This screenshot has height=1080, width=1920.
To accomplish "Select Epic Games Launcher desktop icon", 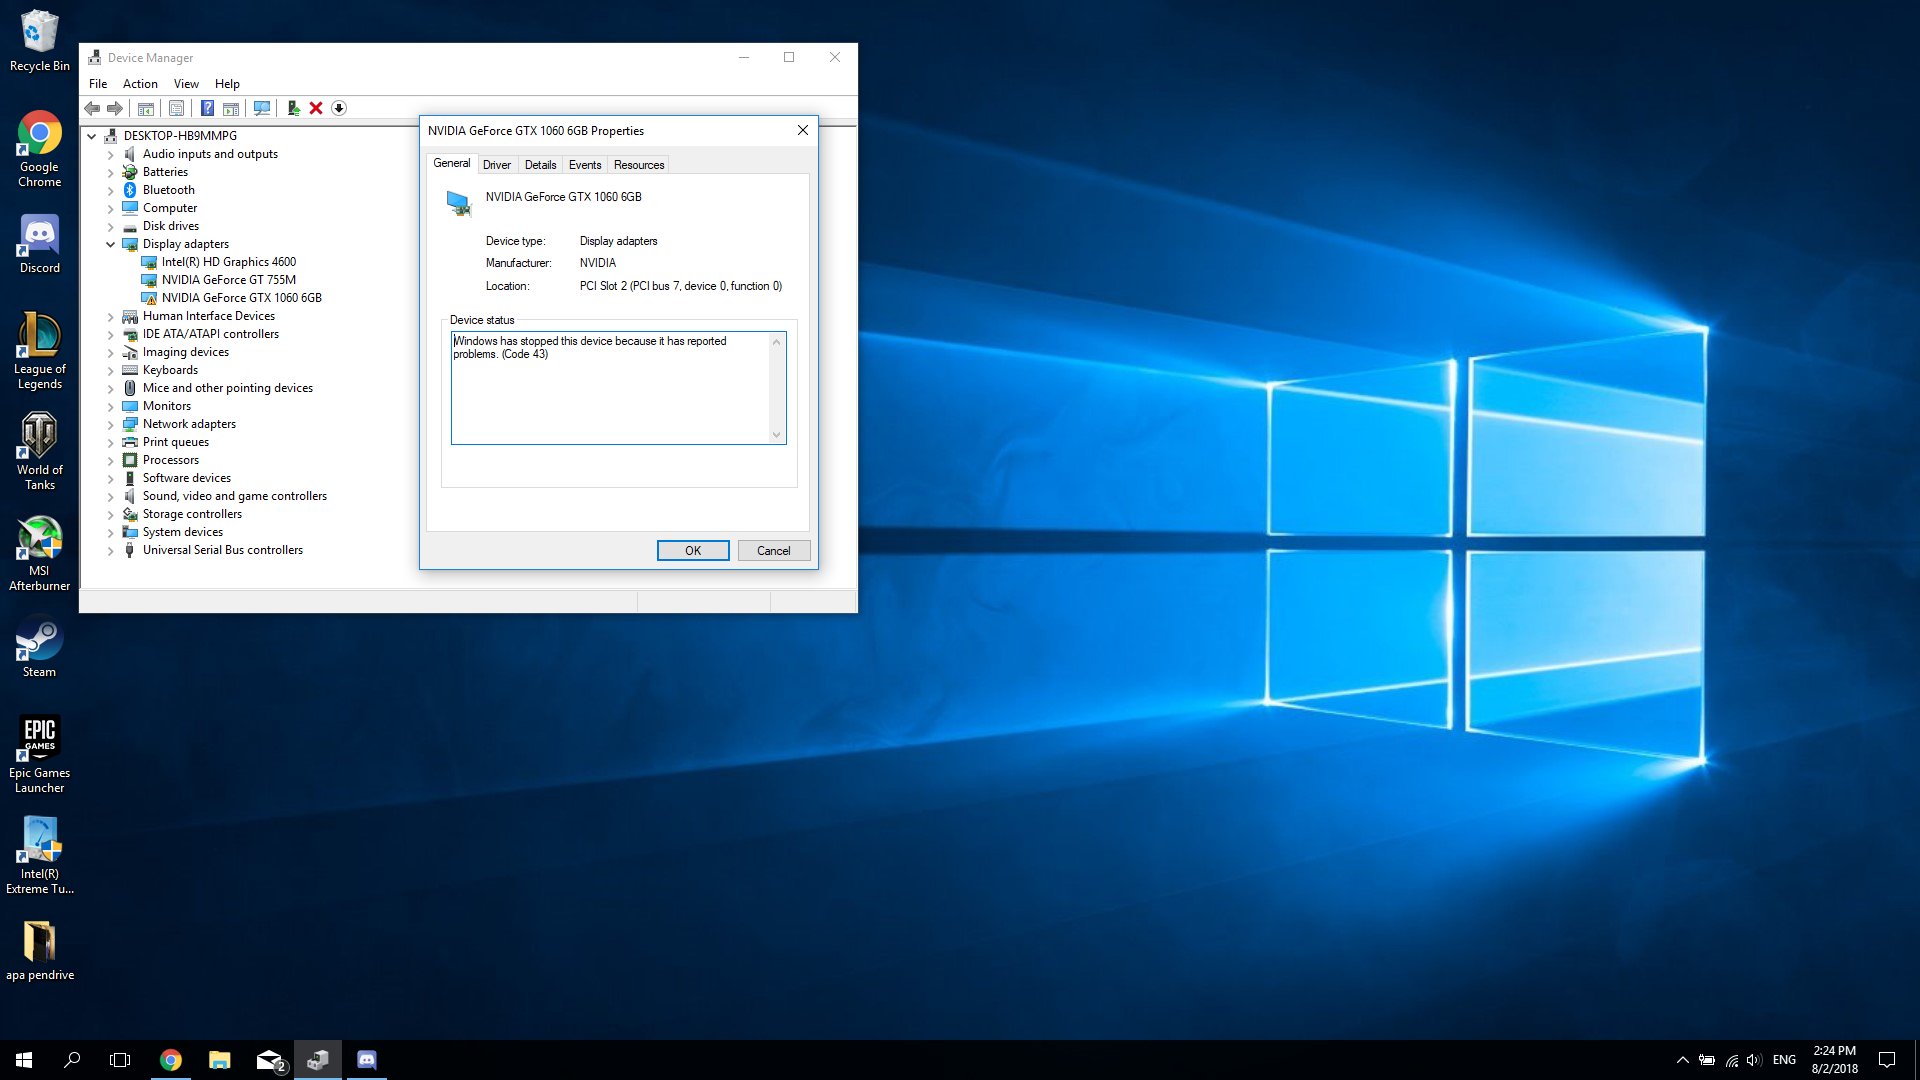I will click(x=39, y=754).
